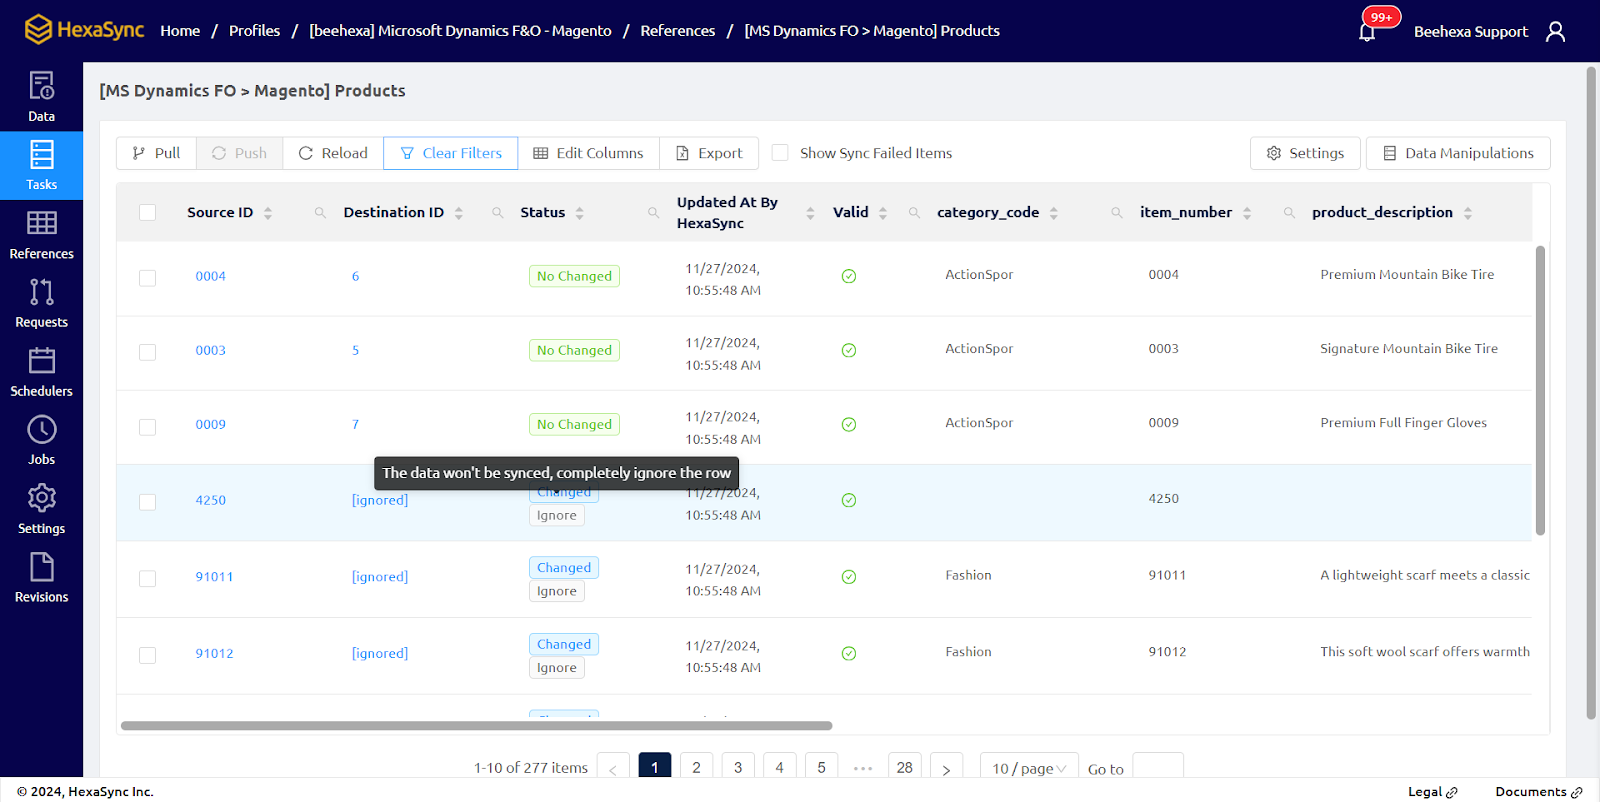
Task: Open Schedulers section in sidebar
Action: 41,373
